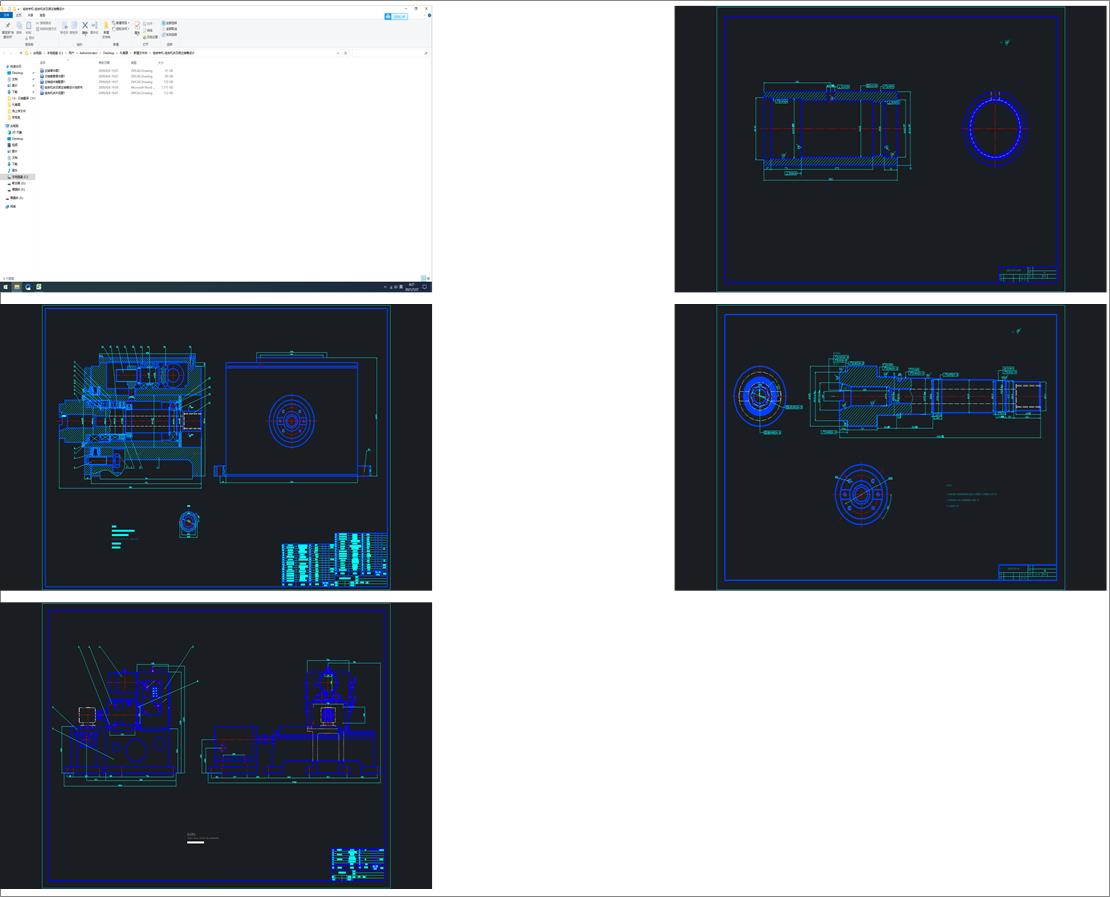Click the Copy to icon in ribbon
Image resolution: width=1110 pixels, height=897 pixels.
click(x=74, y=28)
